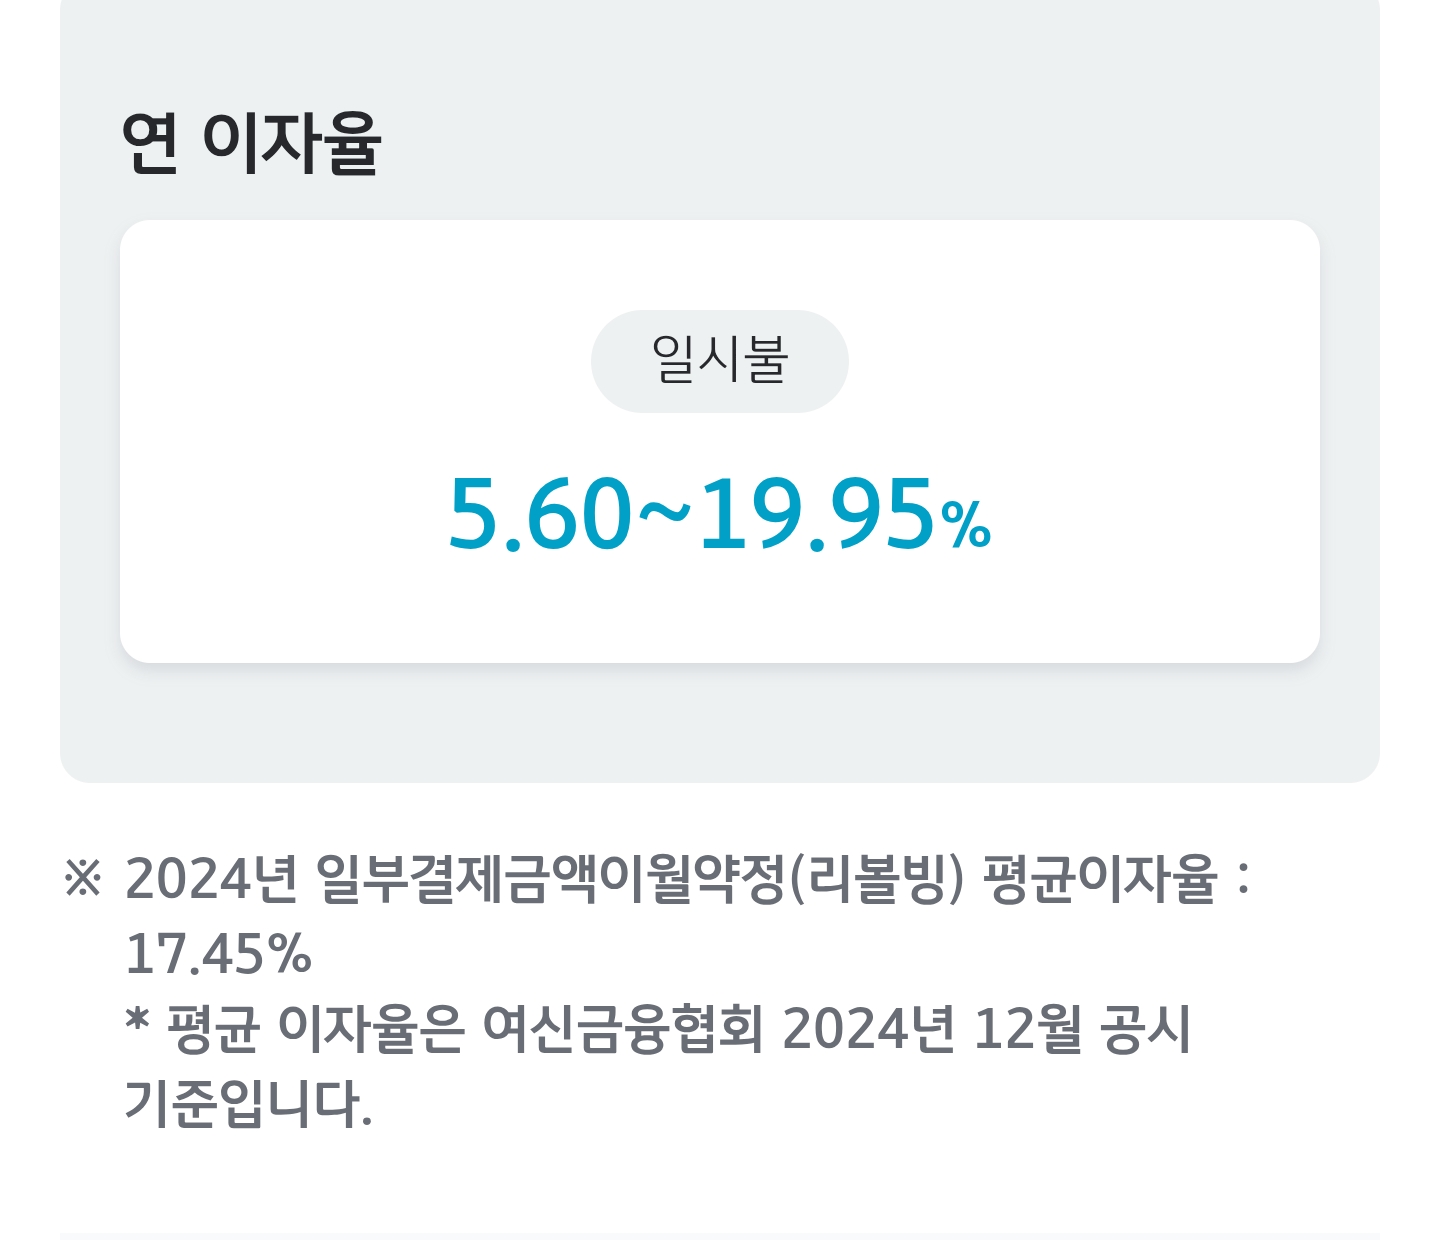Tap the 5.60~19.95% interest rate text
The width and height of the screenshot is (1440, 1240).
pos(719,514)
